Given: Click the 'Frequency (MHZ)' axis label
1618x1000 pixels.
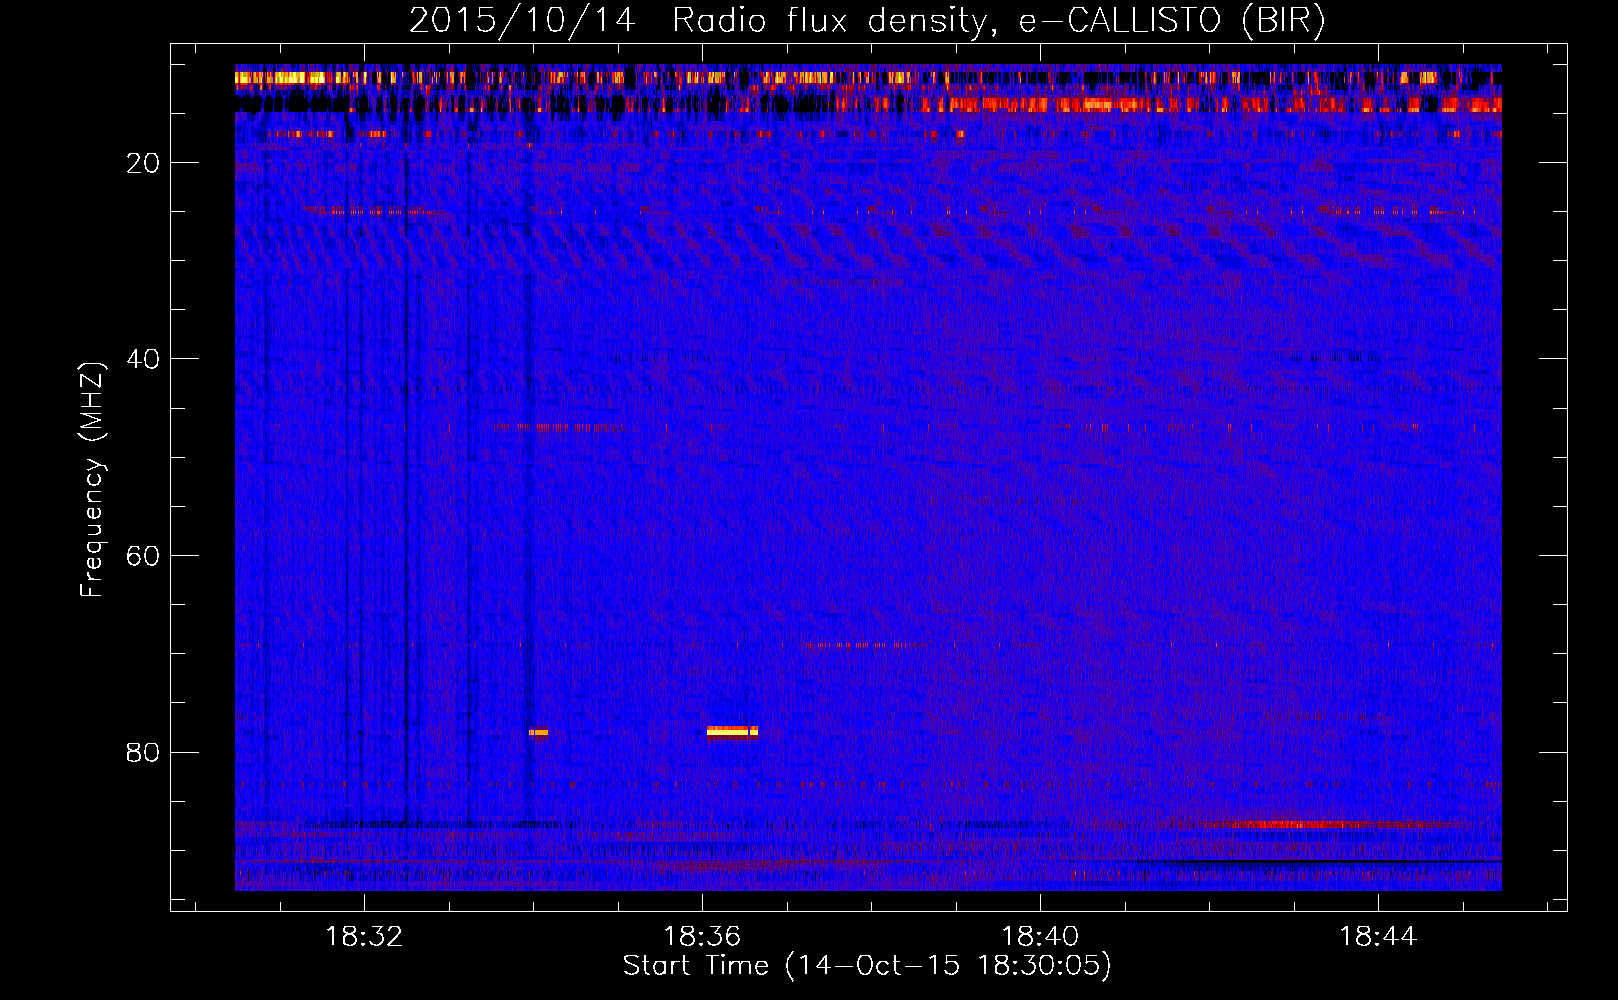Looking at the screenshot, I should tap(91, 480).
